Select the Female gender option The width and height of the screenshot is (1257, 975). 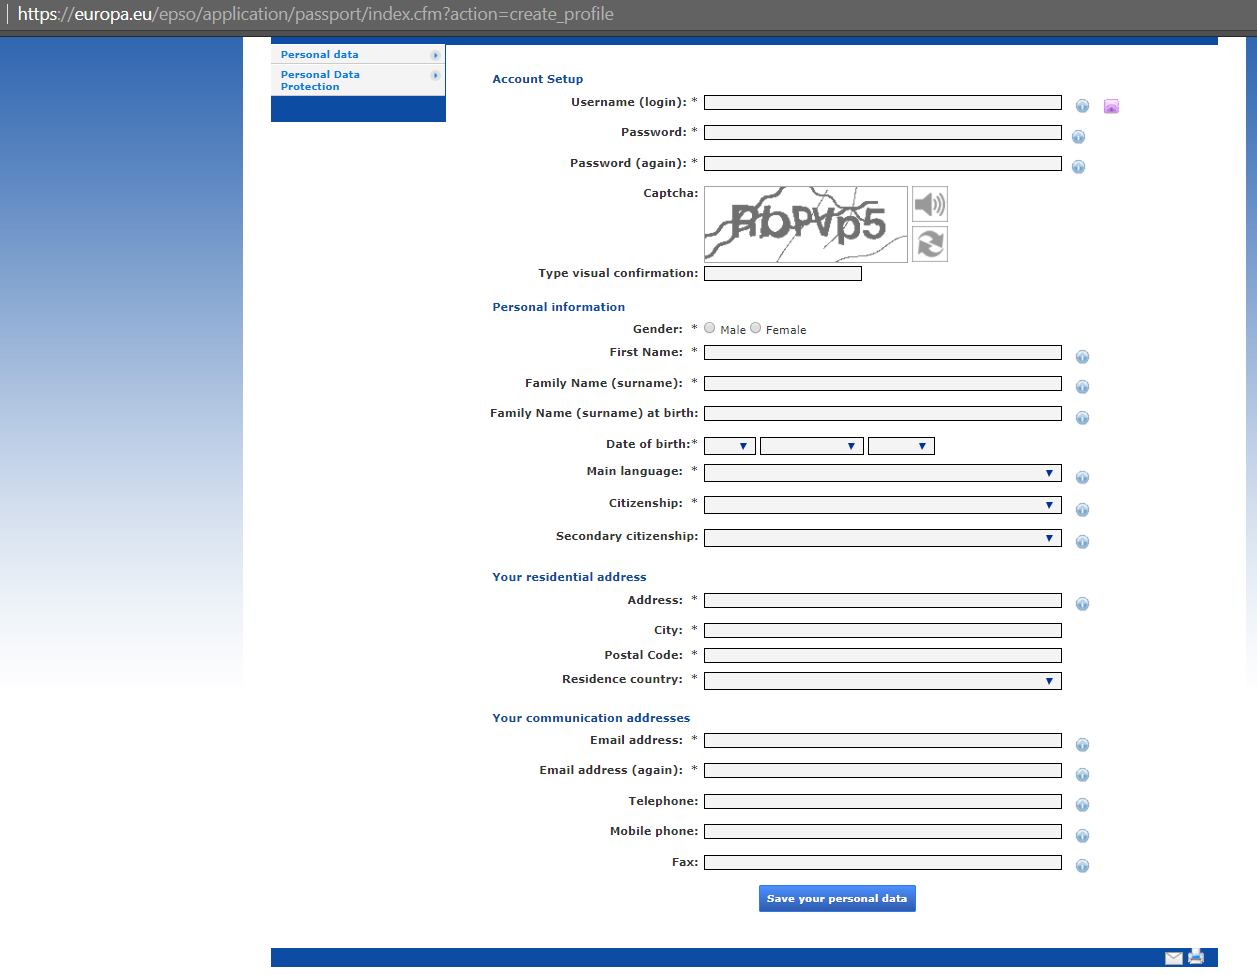756,328
